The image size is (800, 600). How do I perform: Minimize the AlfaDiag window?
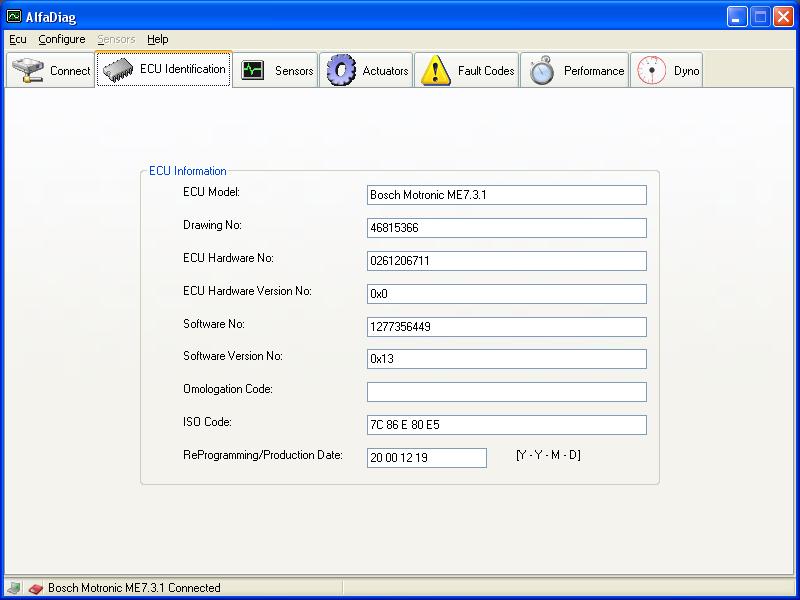pyautogui.click(x=737, y=17)
